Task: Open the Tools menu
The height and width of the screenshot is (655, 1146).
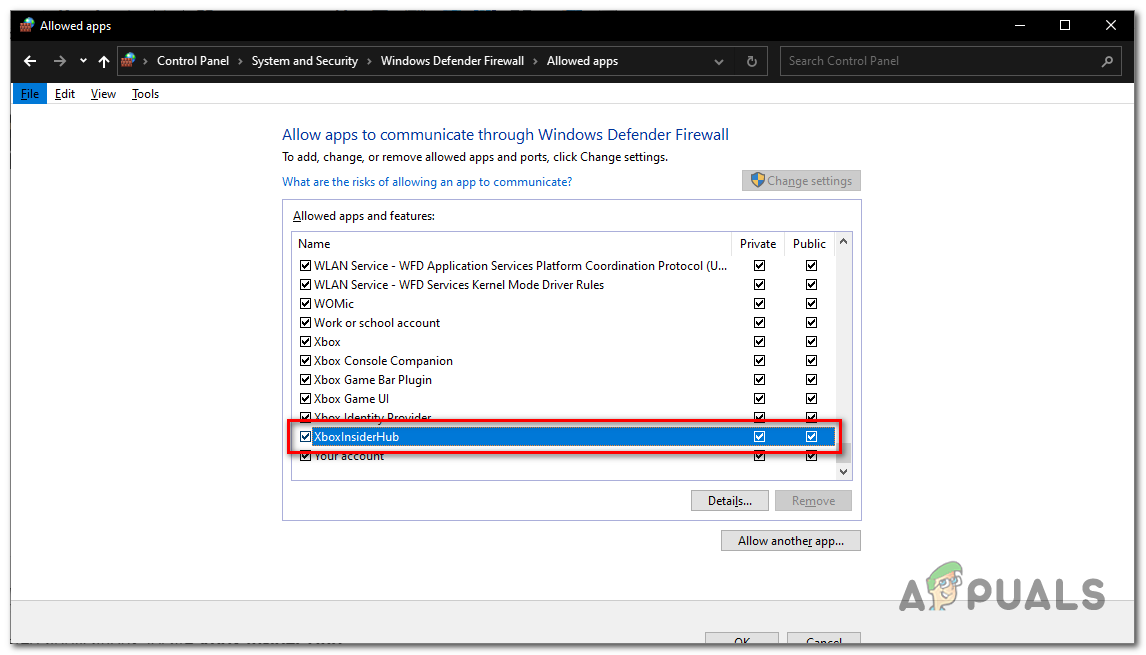Action: (x=145, y=94)
